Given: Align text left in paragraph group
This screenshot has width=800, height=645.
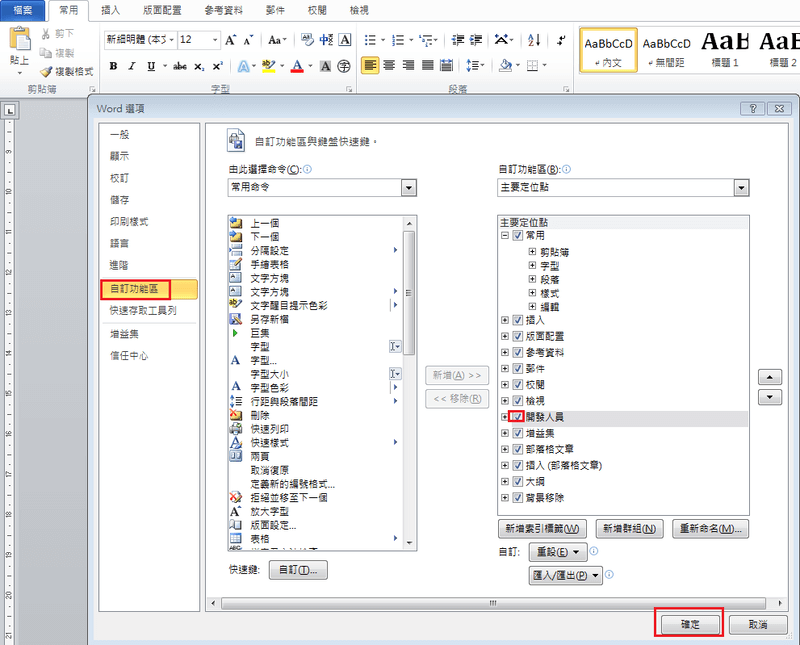Looking at the screenshot, I should tap(370, 65).
